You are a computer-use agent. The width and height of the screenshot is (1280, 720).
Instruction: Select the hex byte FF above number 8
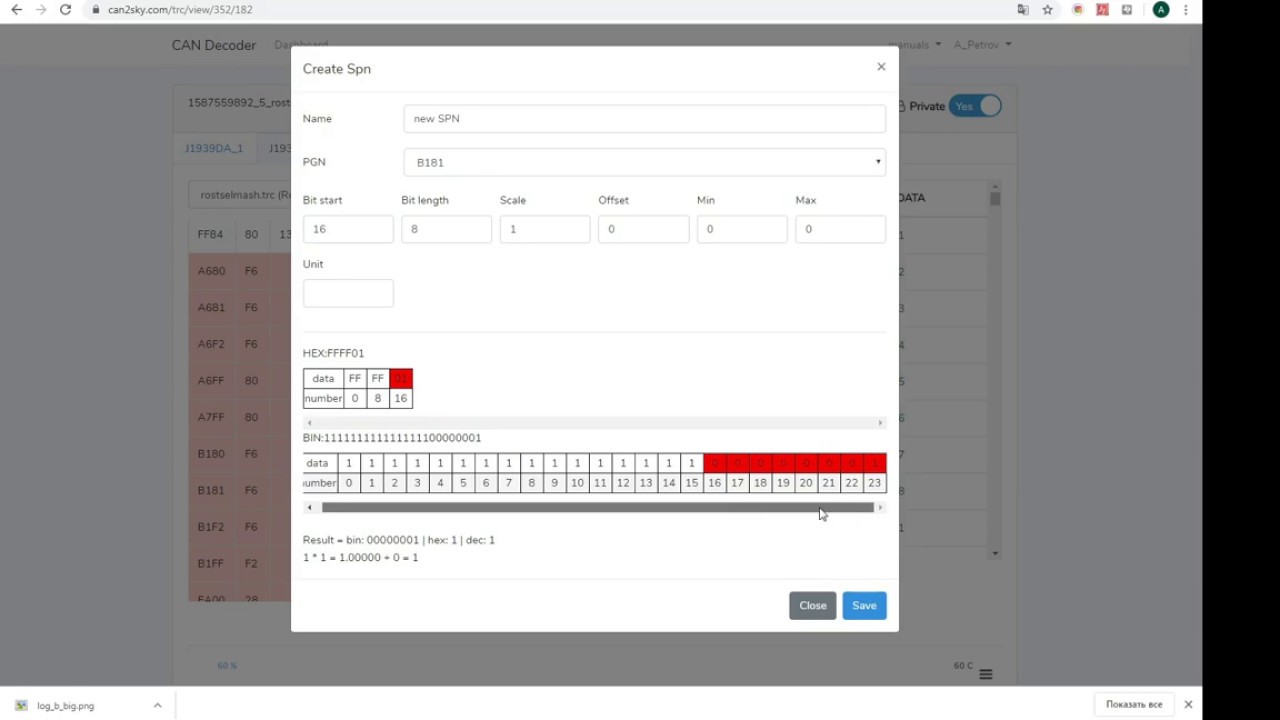tap(377, 379)
